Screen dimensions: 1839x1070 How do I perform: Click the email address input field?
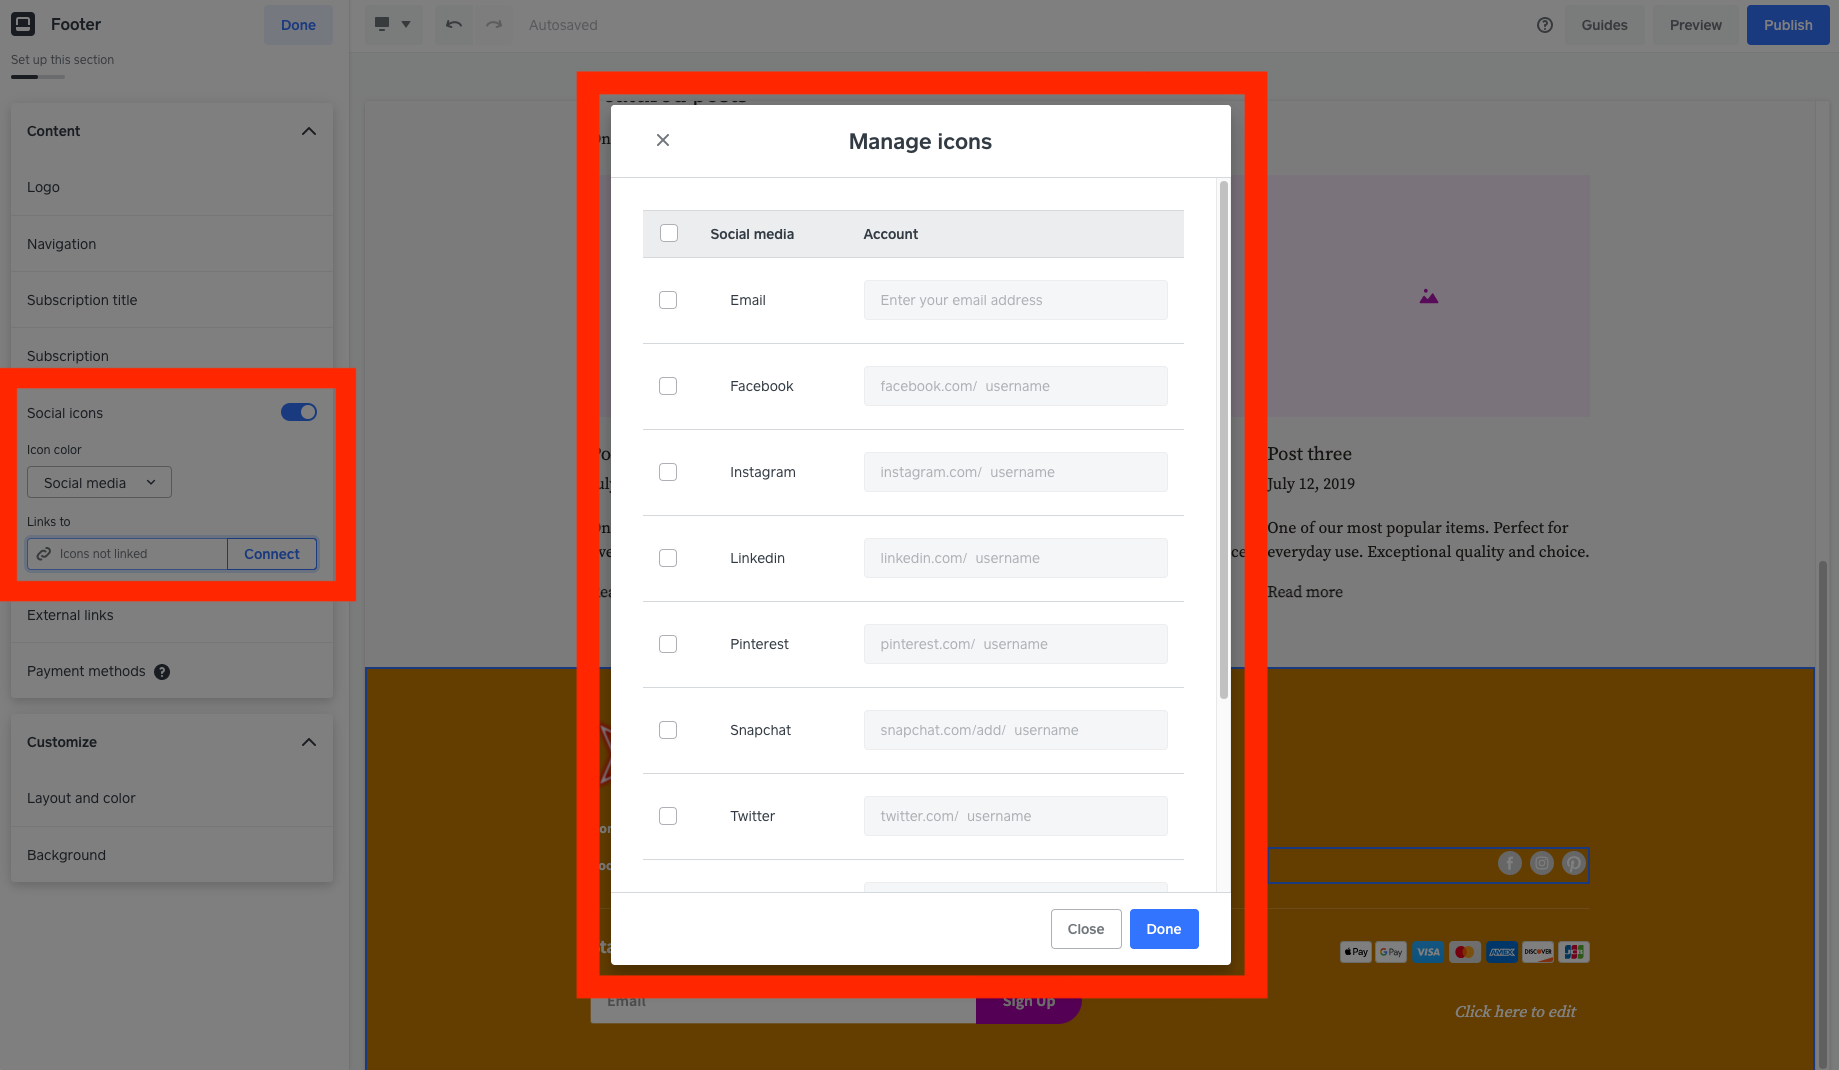coord(1016,300)
